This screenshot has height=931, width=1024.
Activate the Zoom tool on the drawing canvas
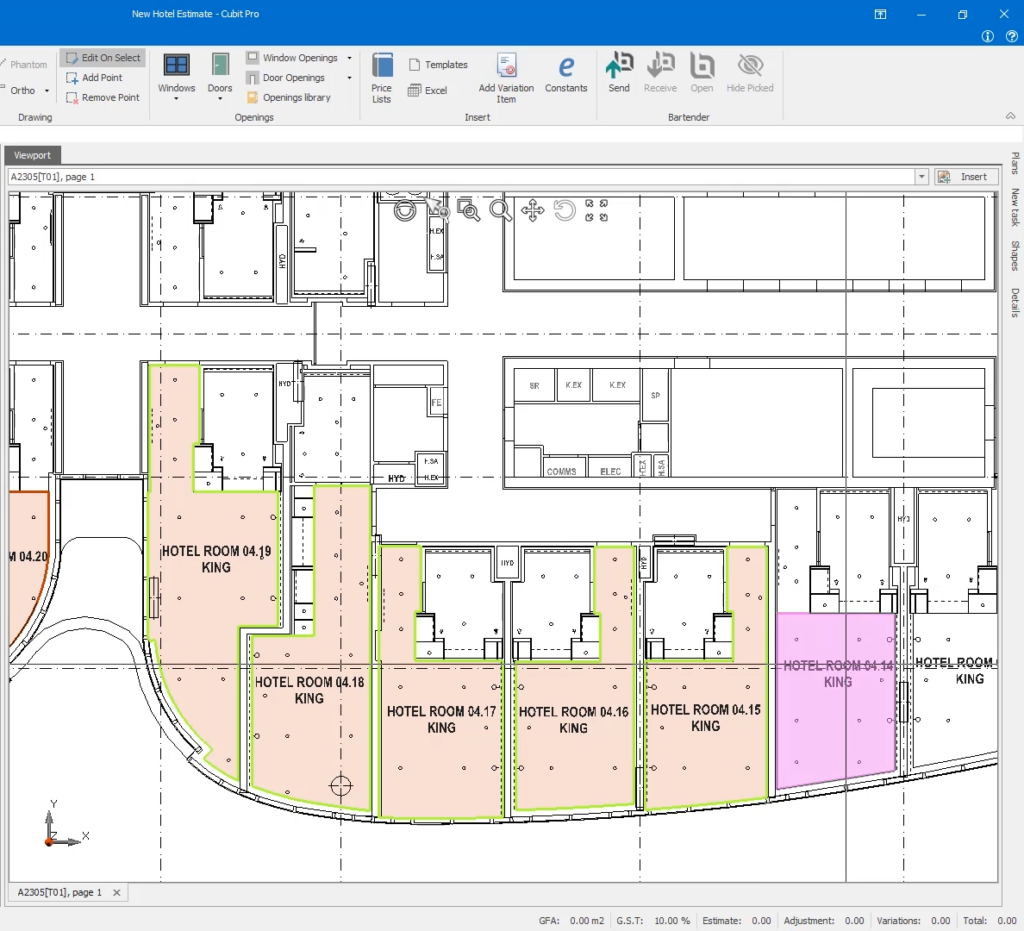click(500, 211)
